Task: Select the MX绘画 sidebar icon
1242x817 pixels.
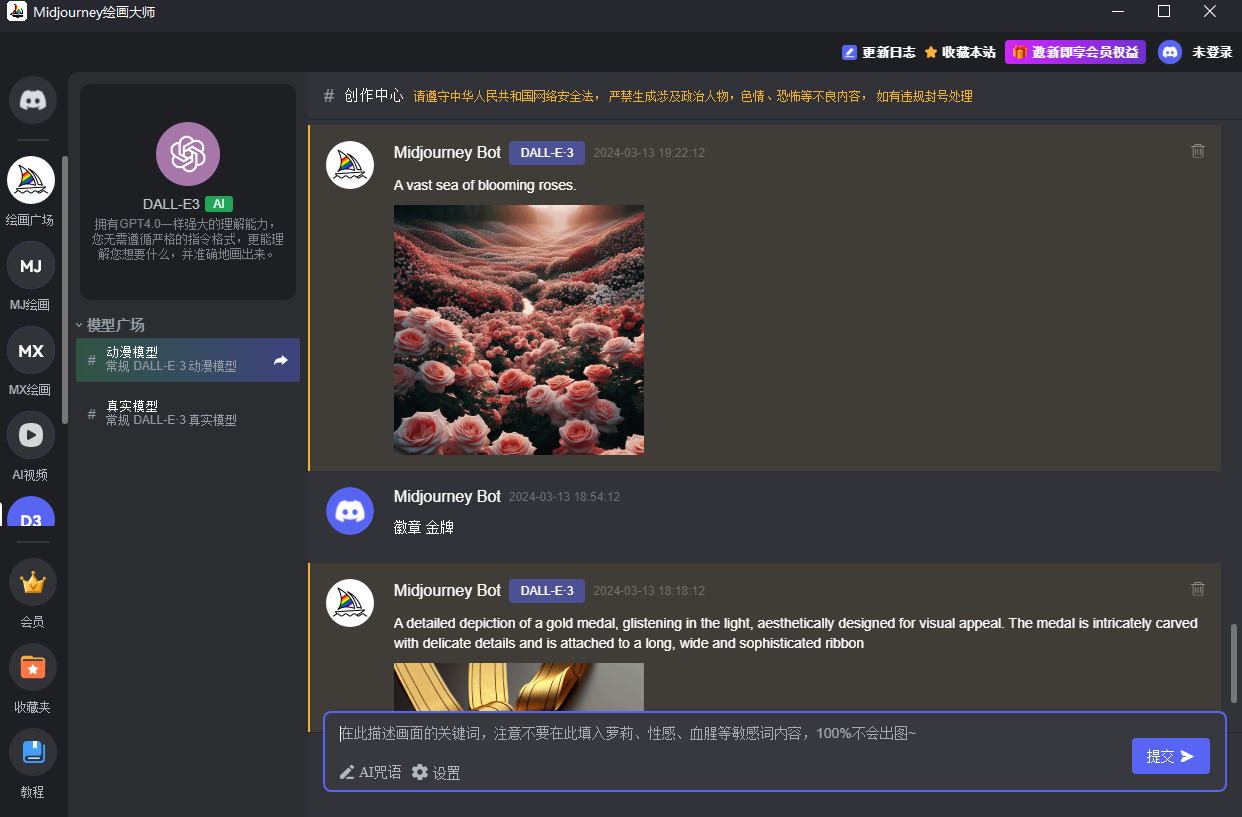Action: pyautogui.click(x=31, y=351)
